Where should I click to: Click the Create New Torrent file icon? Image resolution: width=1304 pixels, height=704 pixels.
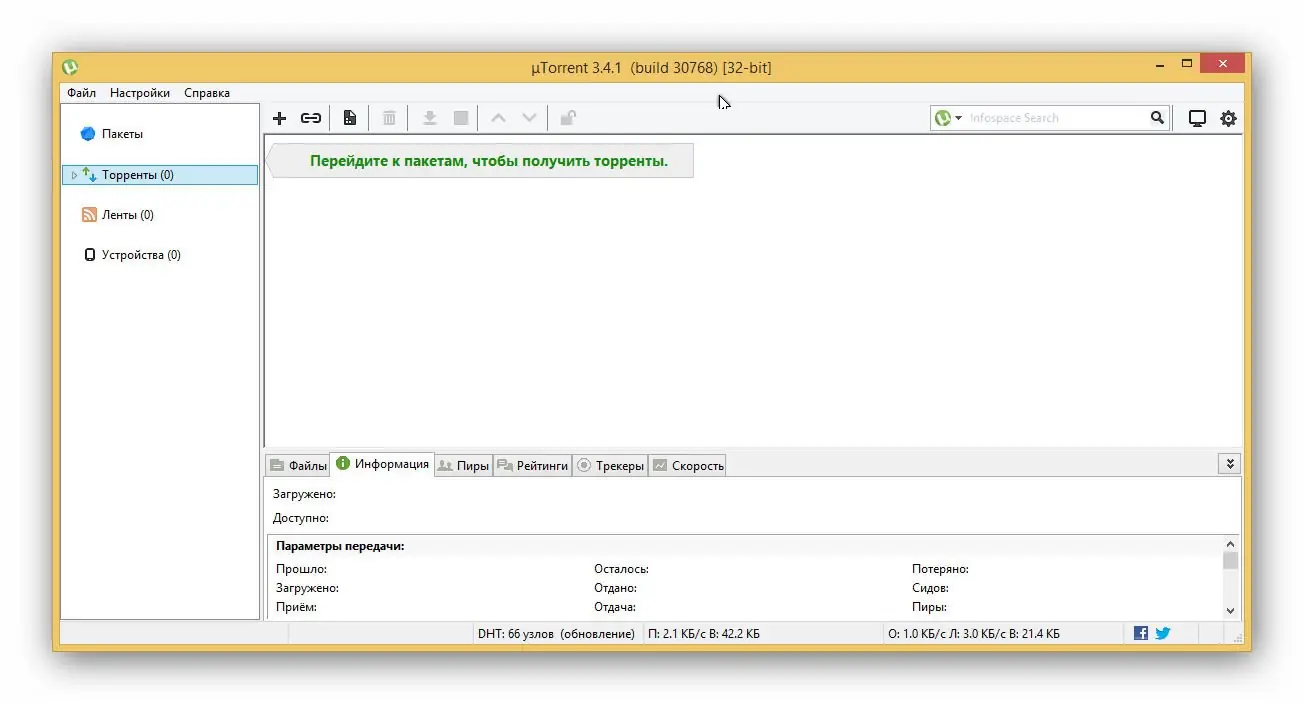click(x=349, y=118)
